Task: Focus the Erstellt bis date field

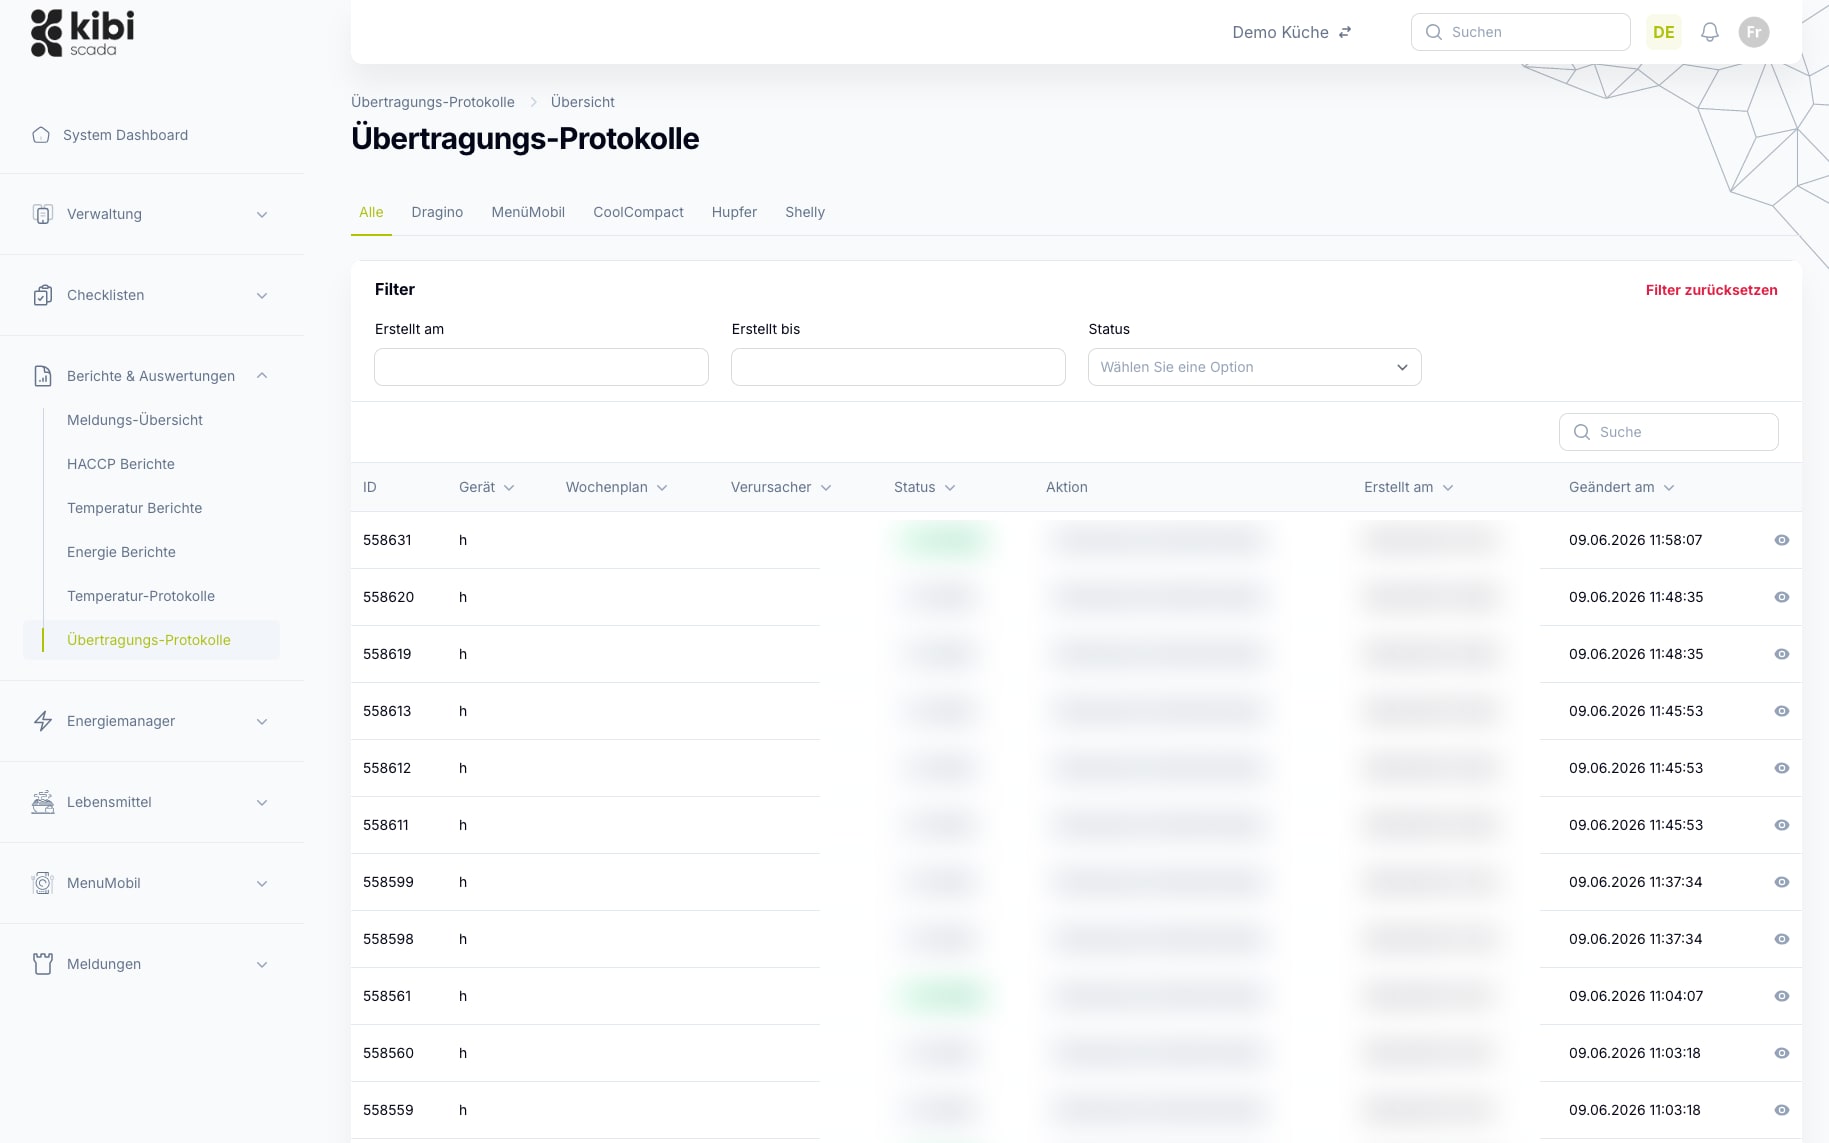Action: [898, 367]
